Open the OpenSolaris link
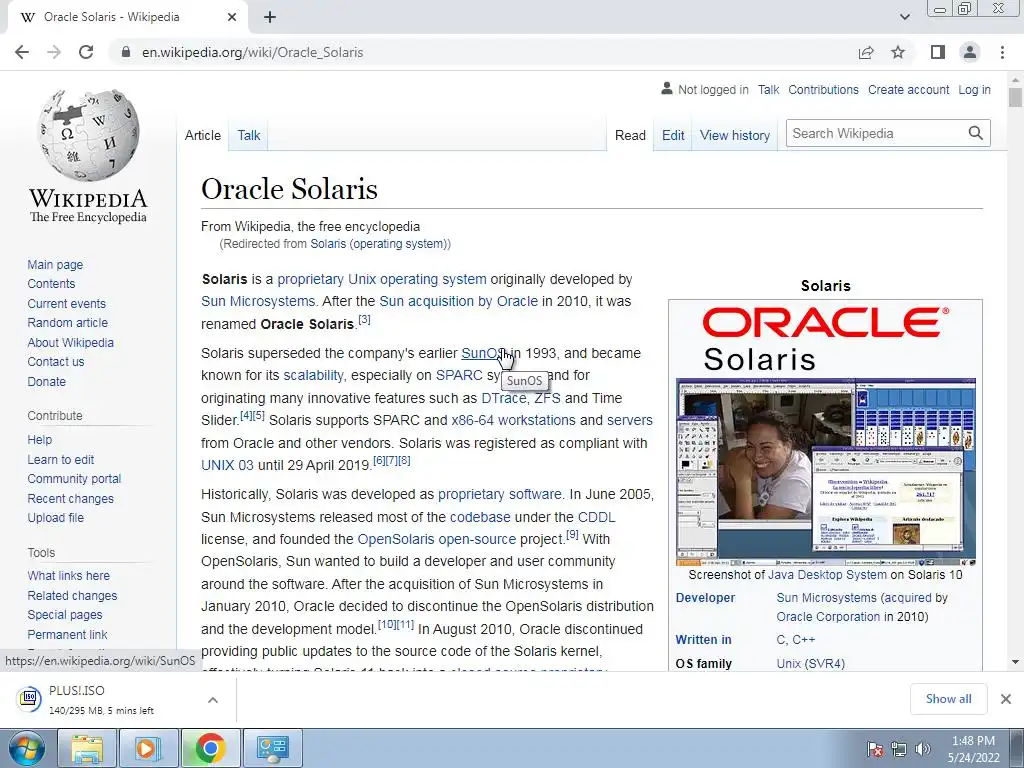Image resolution: width=1024 pixels, height=768 pixels. tap(396, 539)
